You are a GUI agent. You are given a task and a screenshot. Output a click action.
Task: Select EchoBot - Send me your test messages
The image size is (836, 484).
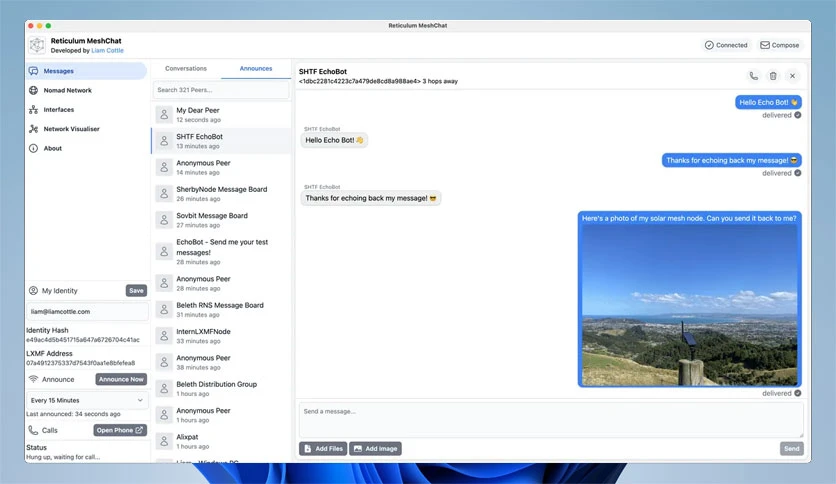point(221,252)
